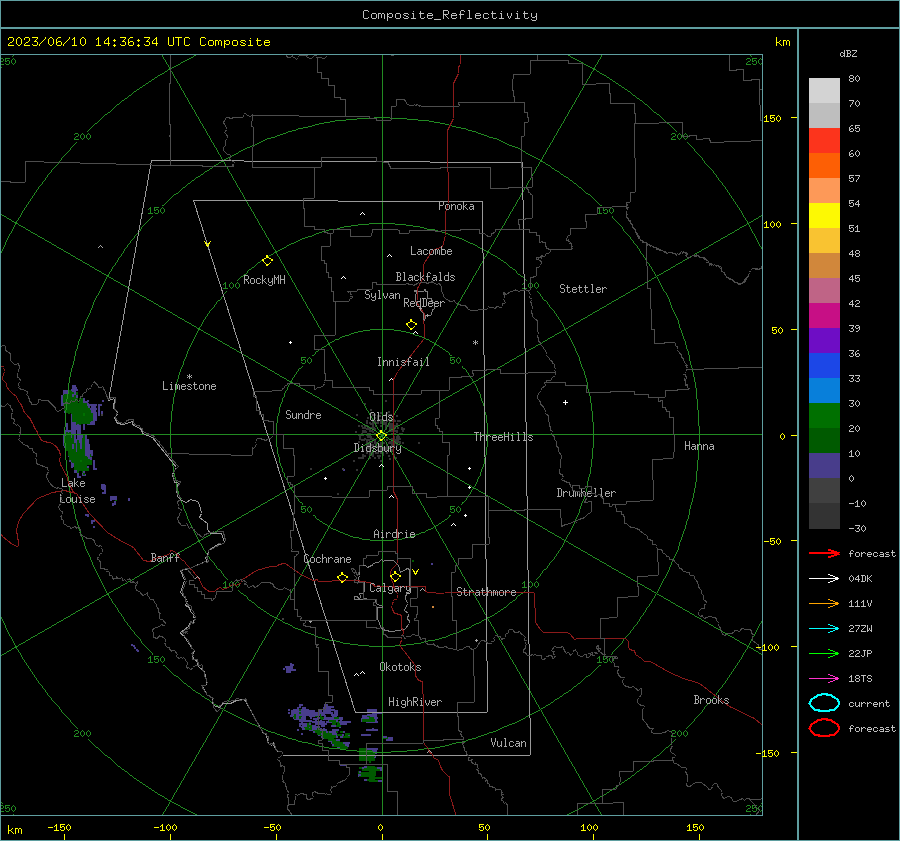The height and width of the screenshot is (841, 900).
Task: Select the bright green 30-20 dBZ swatch
Action: (824, 416)
